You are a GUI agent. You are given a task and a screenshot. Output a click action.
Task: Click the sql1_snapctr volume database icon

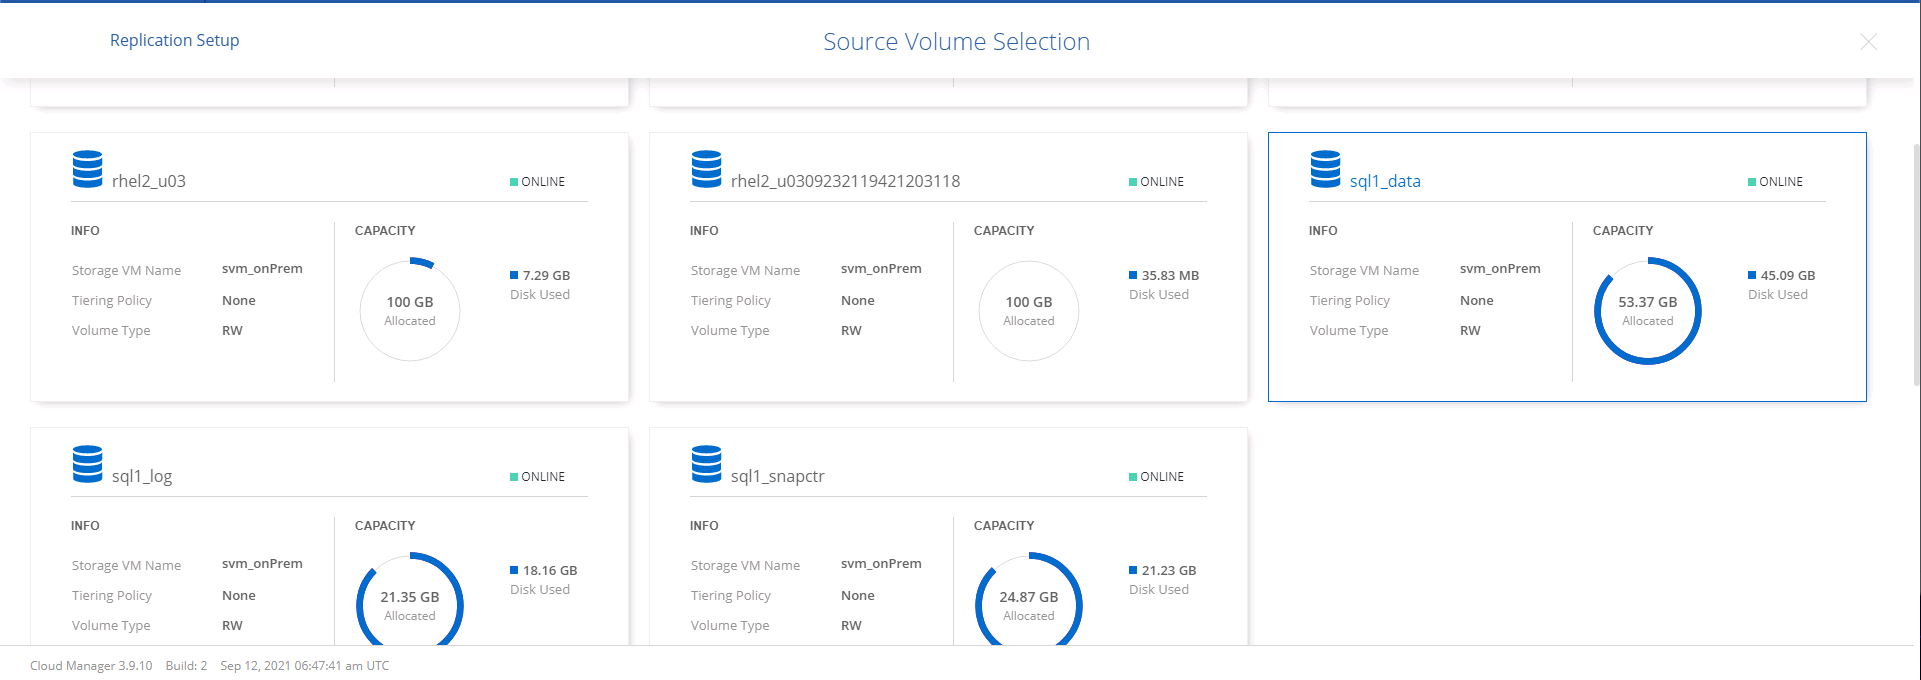[706, 464]
